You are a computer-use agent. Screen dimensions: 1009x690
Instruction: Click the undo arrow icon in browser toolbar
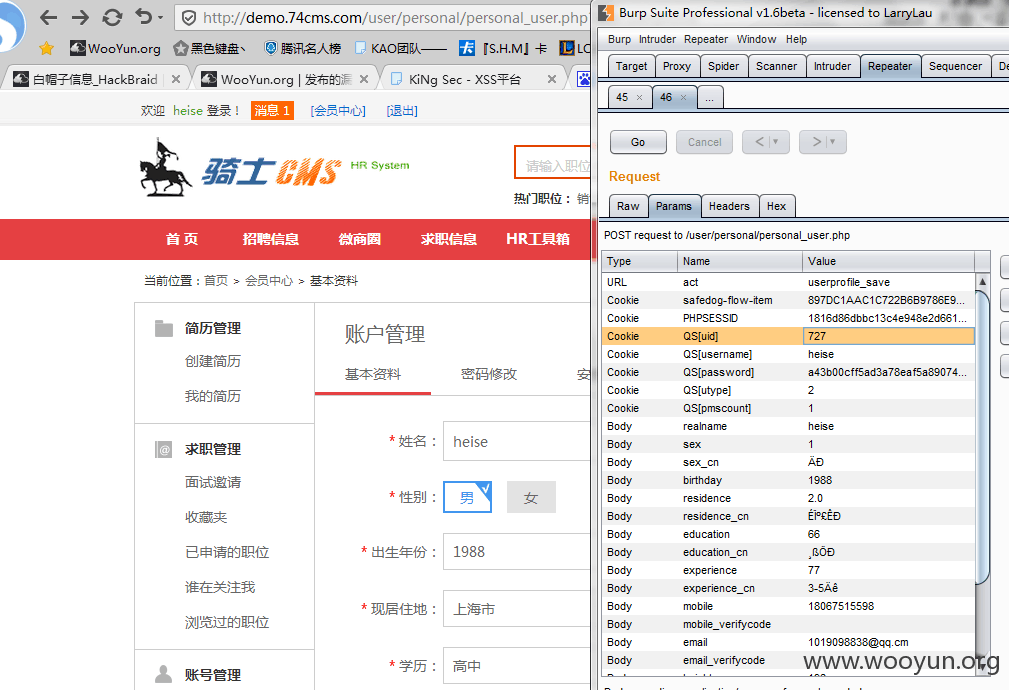143,17
